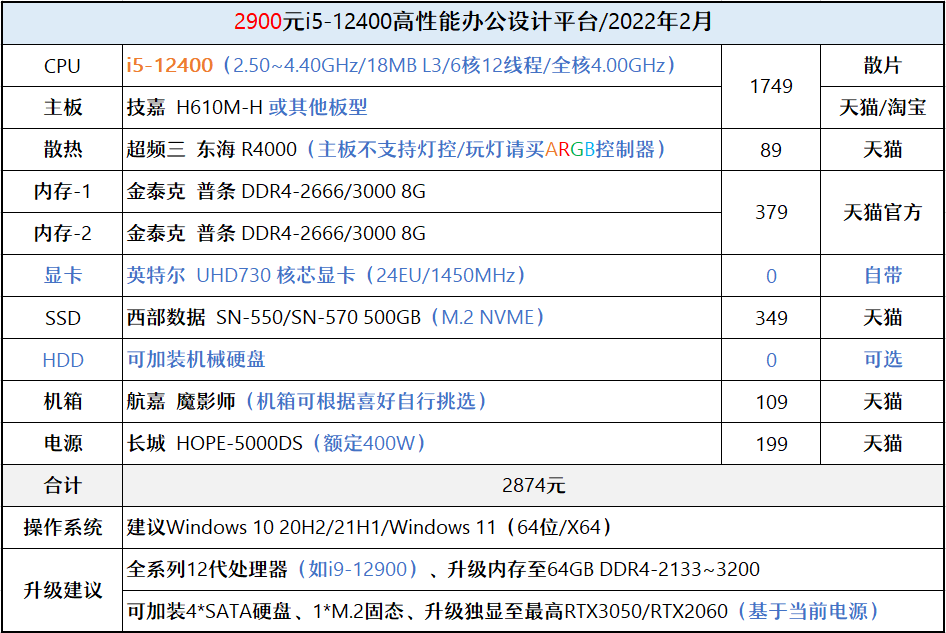
Task: Click the orange 'i5-12400' CPU model text
Action: pyautogui.click(x=170, y=65)
